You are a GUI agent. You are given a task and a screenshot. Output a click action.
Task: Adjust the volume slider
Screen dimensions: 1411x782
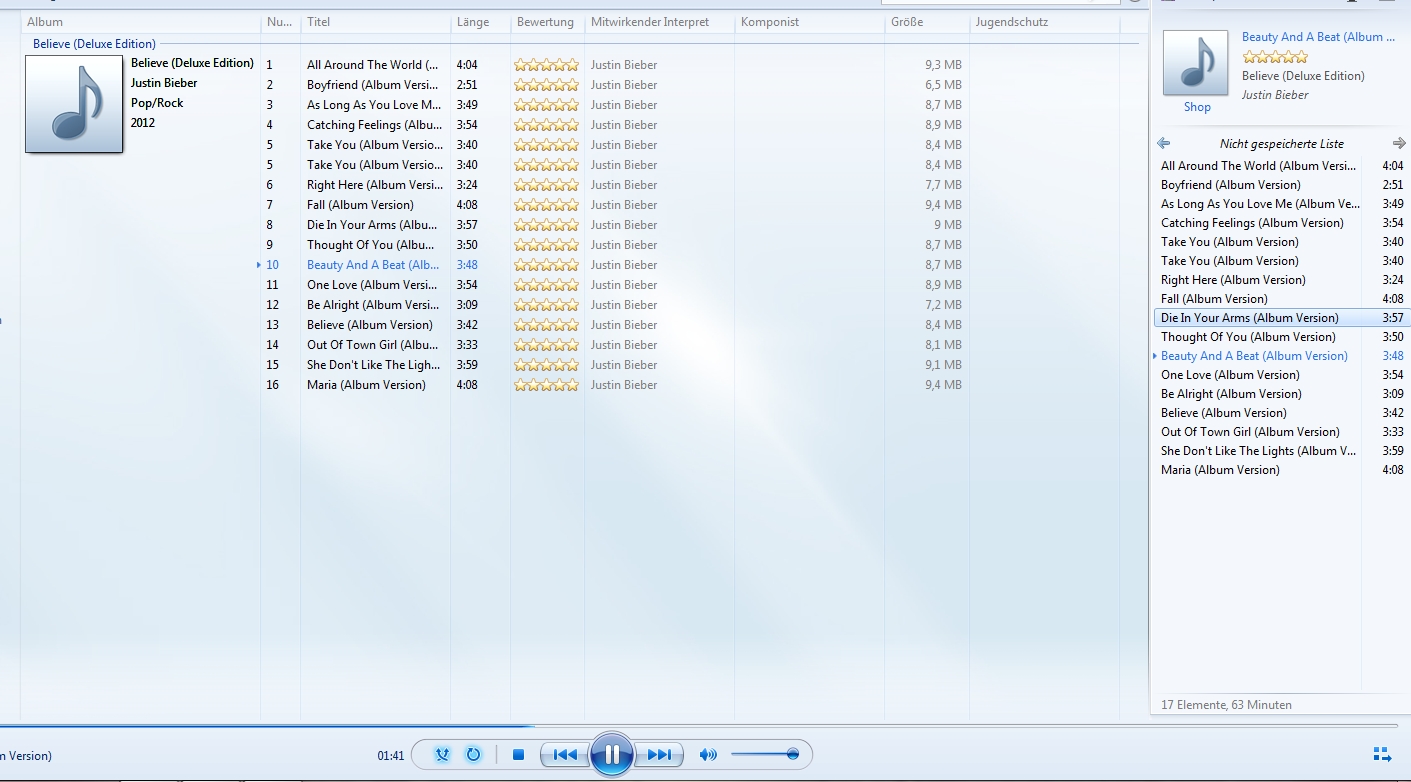pyautogui.click(x=765, y=755)
